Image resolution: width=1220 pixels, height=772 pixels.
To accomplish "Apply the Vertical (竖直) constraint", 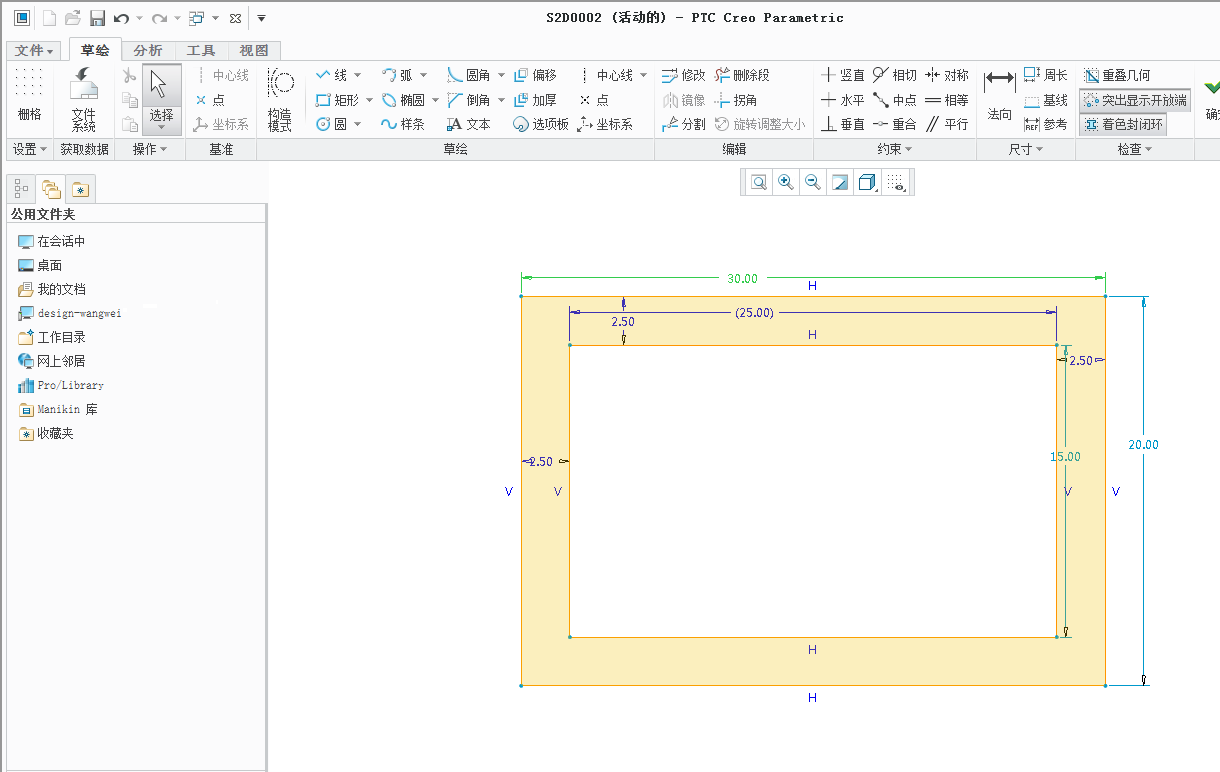I will tap(842, 75).
